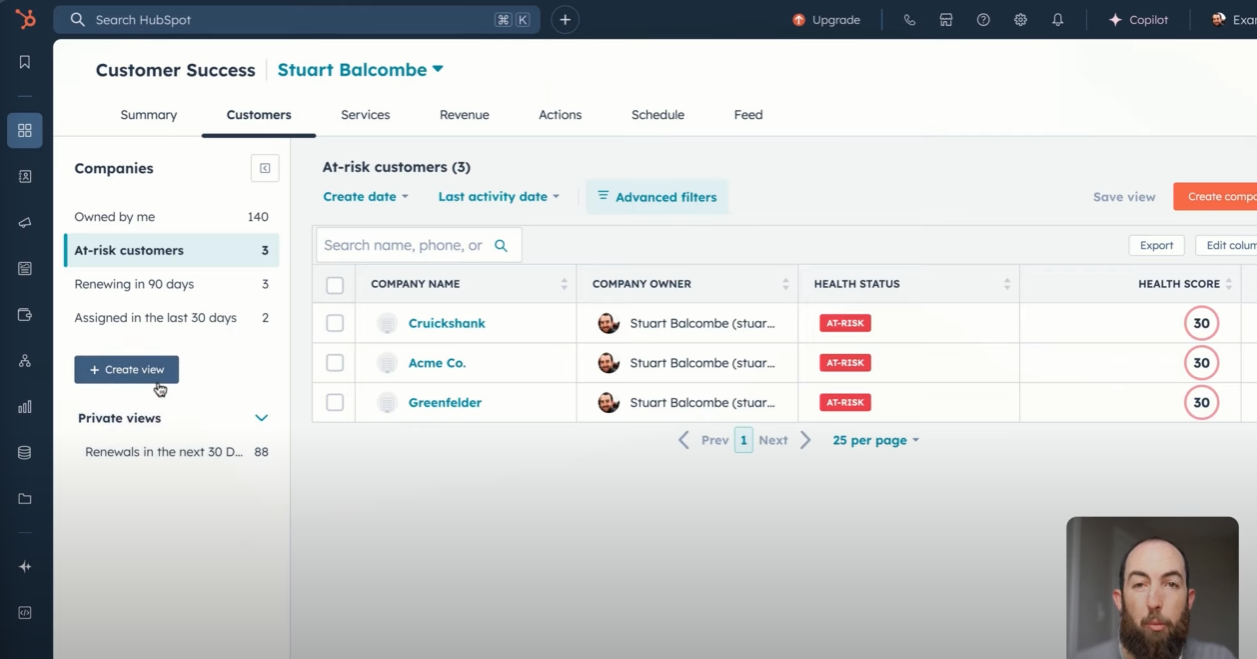Open the Last activity date filter dropdown
Viewport: 1257px width, 659px height.
click(x=499, y=197)
